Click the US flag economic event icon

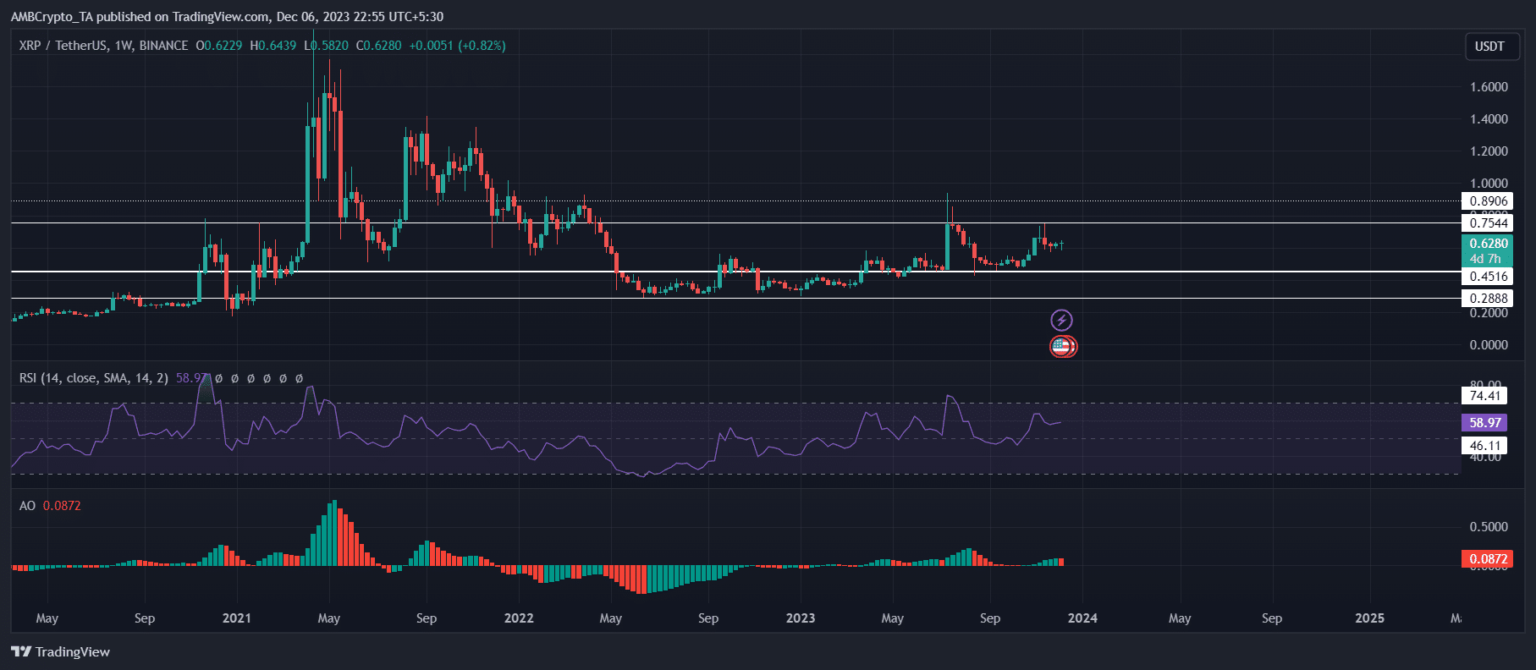coord(1062,347)
